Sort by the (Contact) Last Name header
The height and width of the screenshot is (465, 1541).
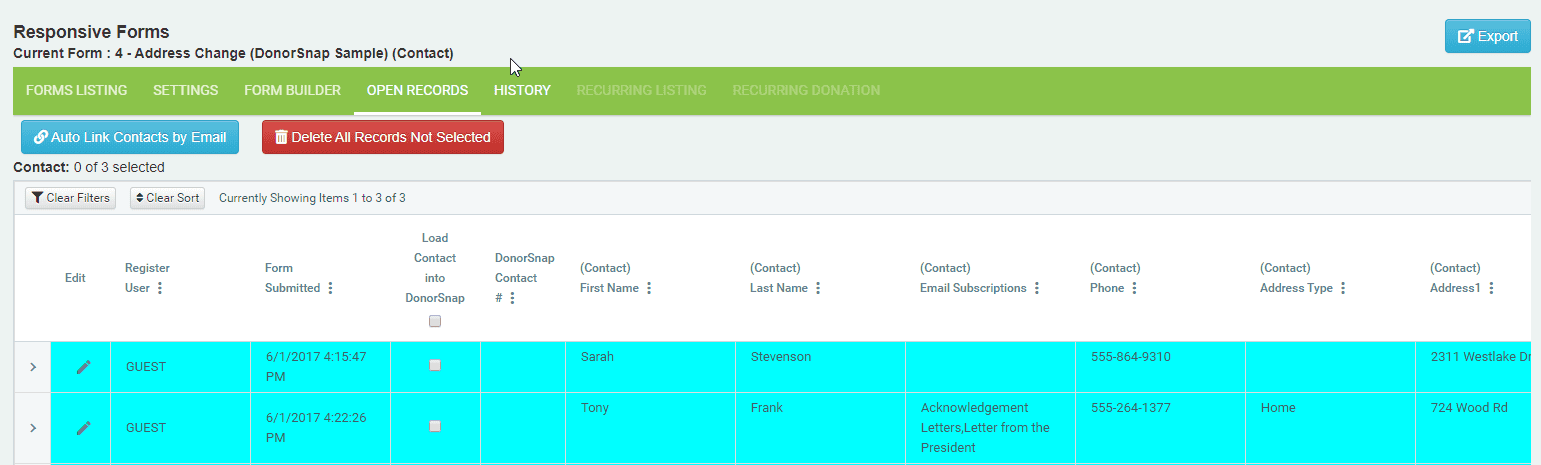click(778, 278)
